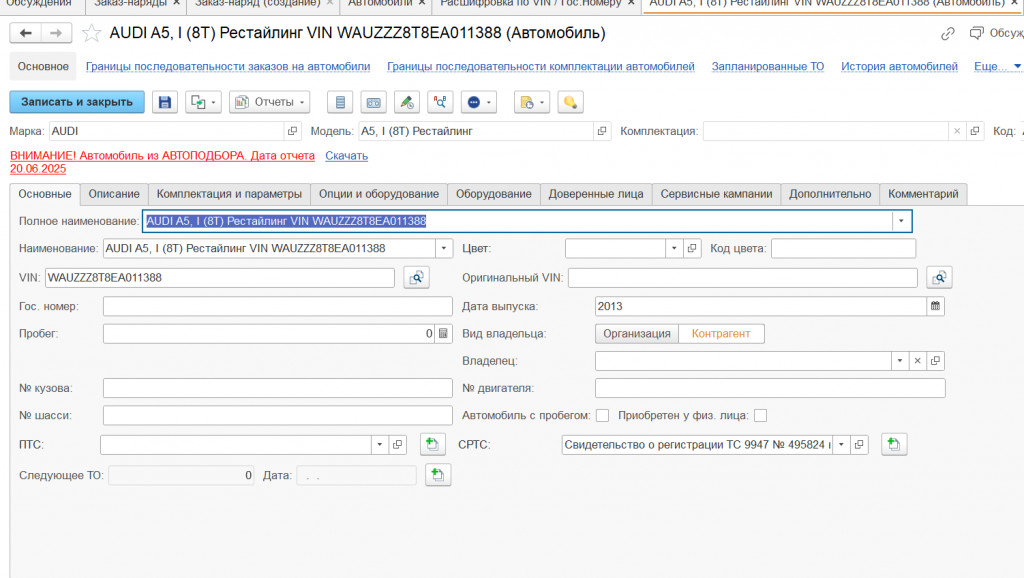Copy link using the chain icon

point(948,34)
